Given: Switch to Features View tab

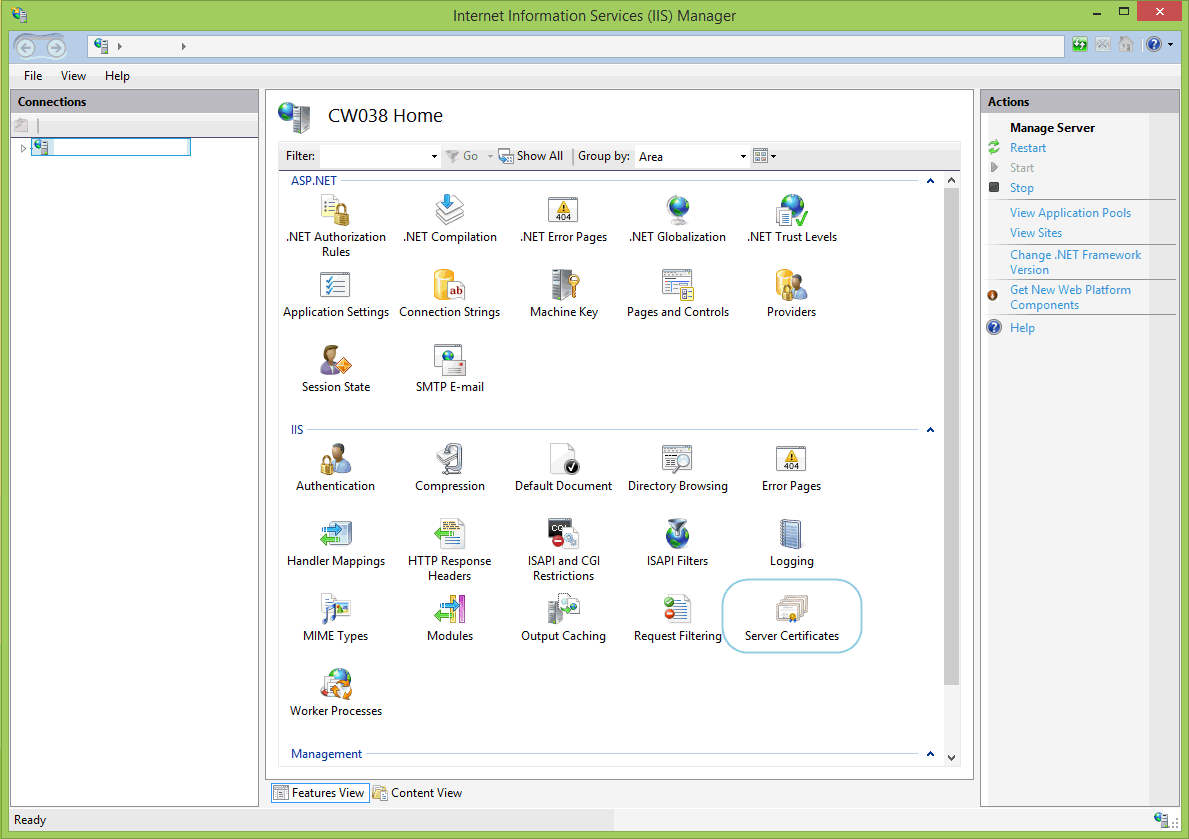Looking at the screenshot, I should (320, 793).
